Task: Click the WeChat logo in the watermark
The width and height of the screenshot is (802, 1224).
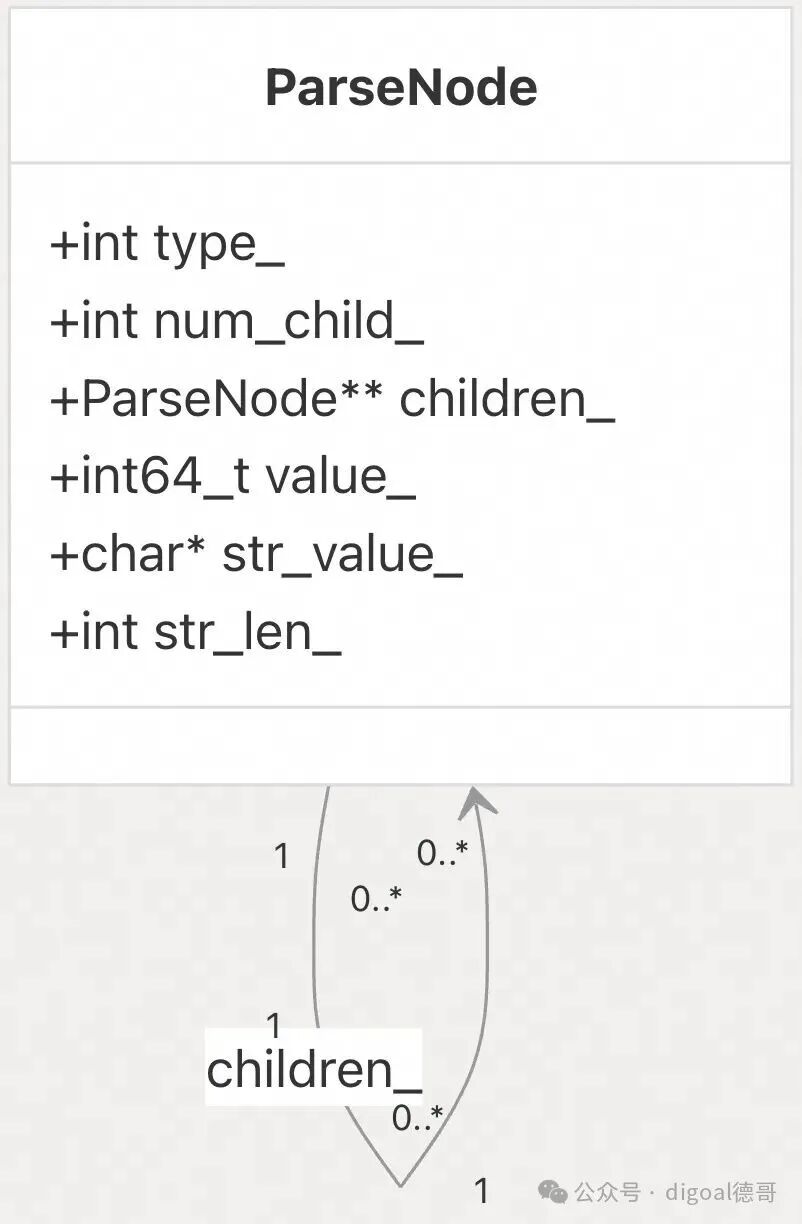Action: (x=554, y=1191)
